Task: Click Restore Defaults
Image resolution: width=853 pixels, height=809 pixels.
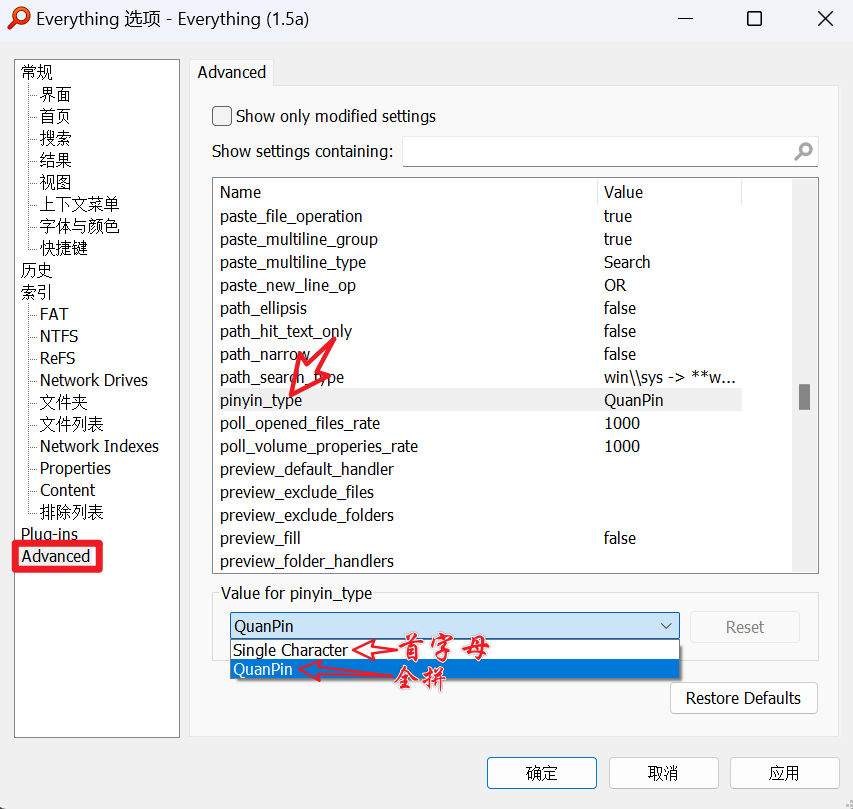Action: (x=743, y=698)
